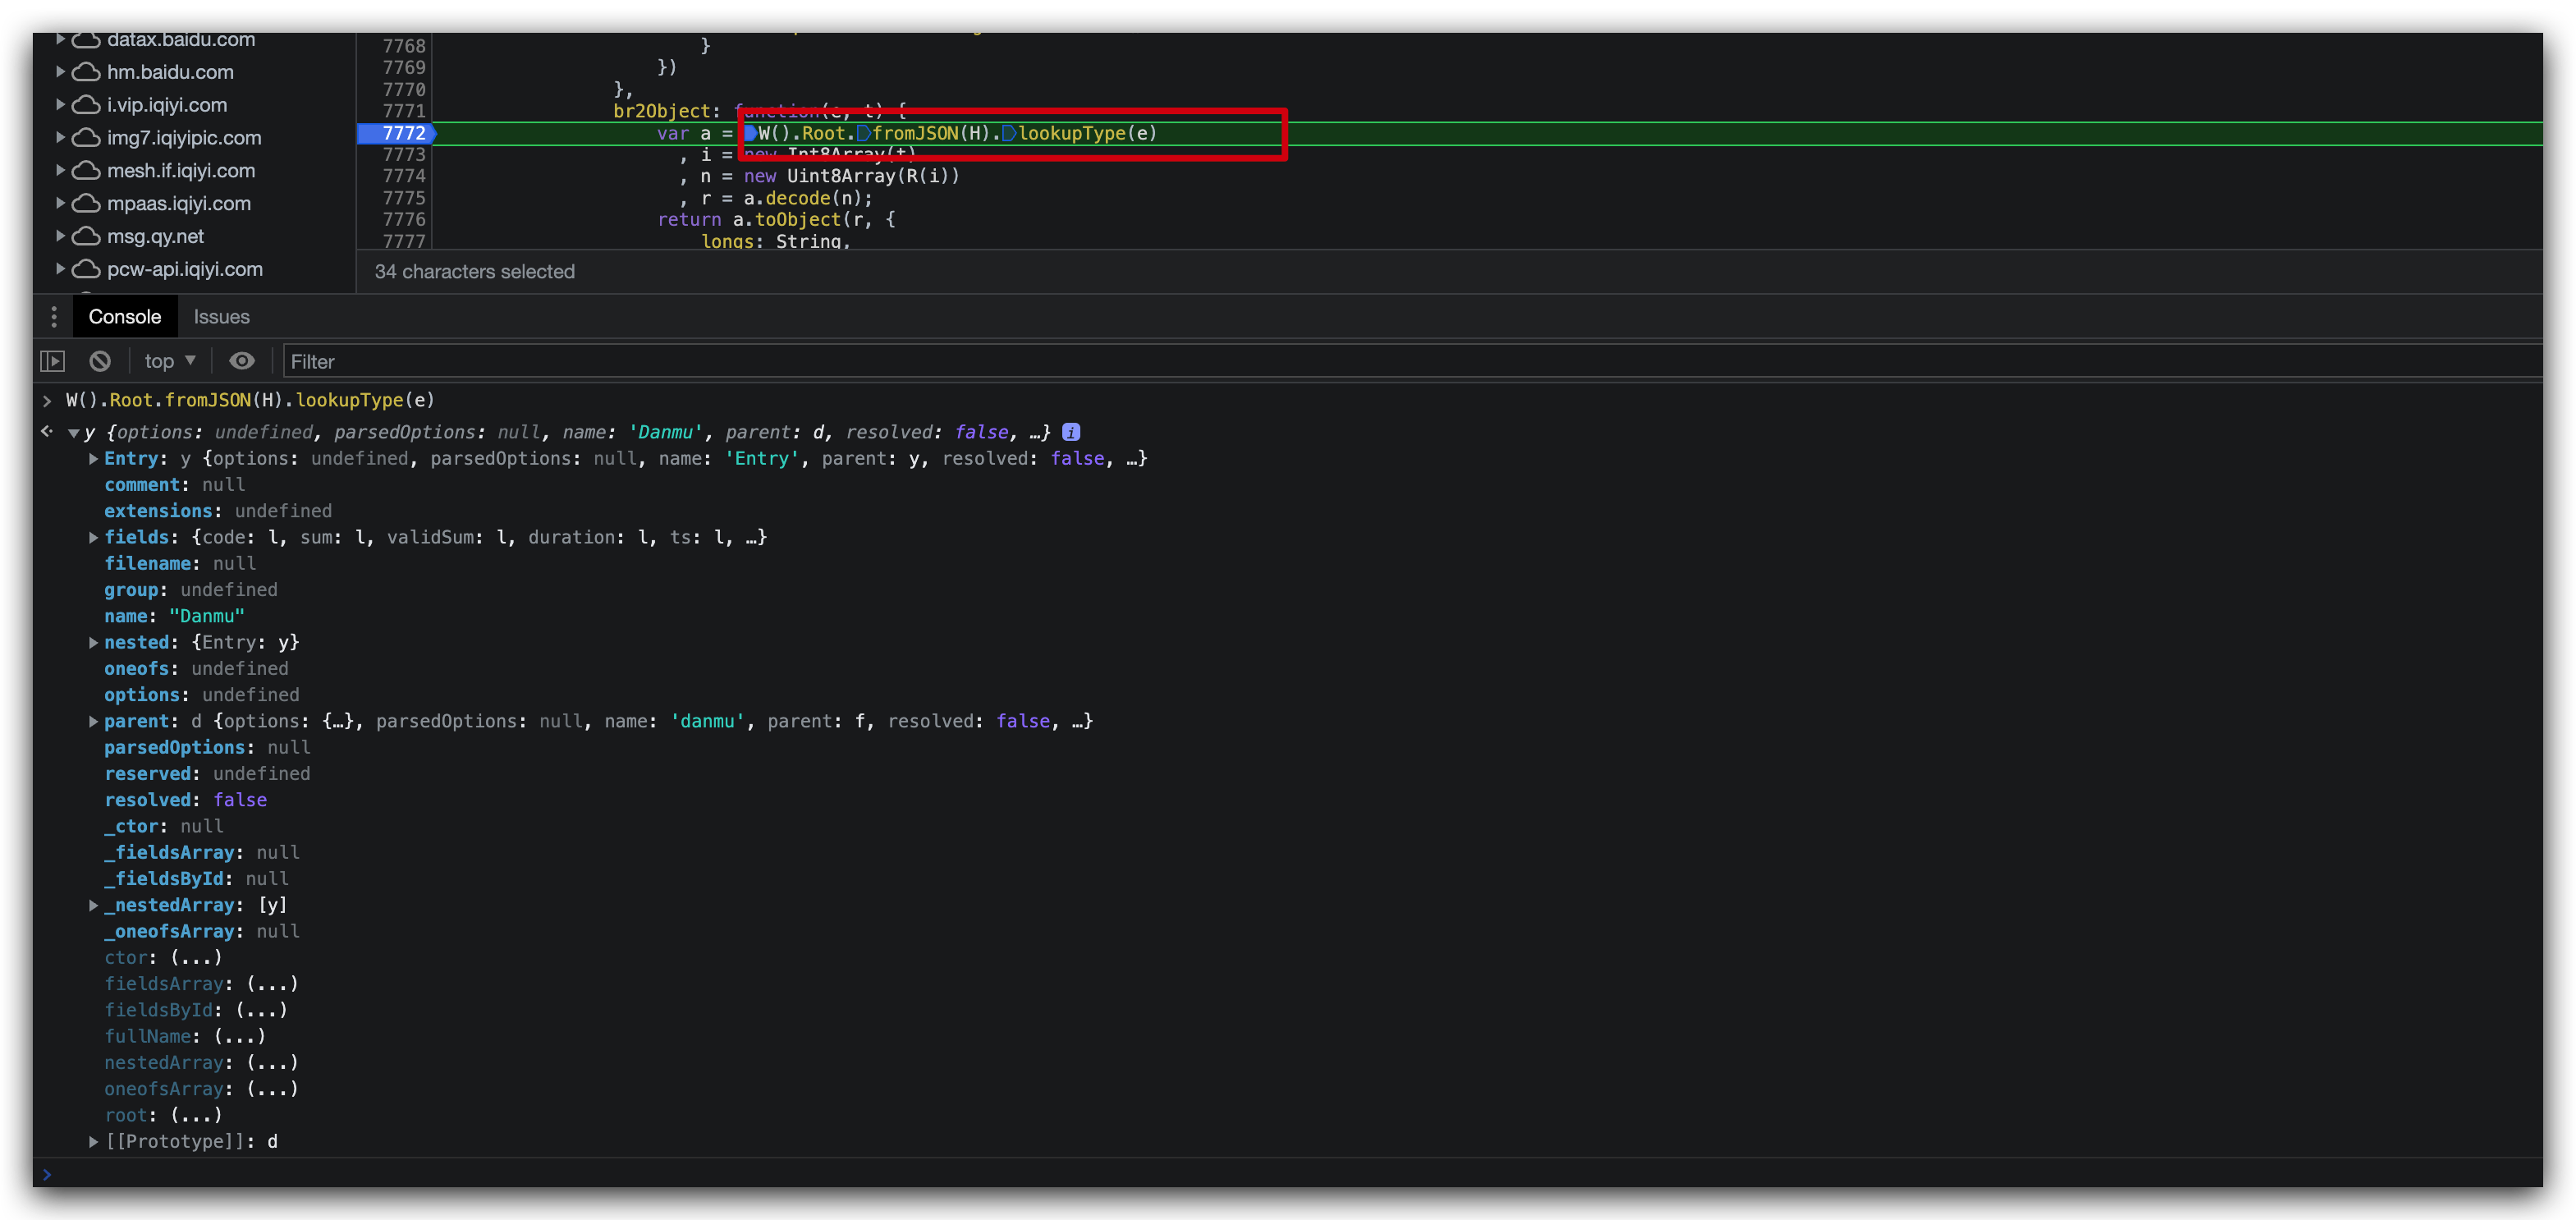Select line number 7774 in the gutter
The width and height of the screenshot is (2576, 1220).
point(404,176)
